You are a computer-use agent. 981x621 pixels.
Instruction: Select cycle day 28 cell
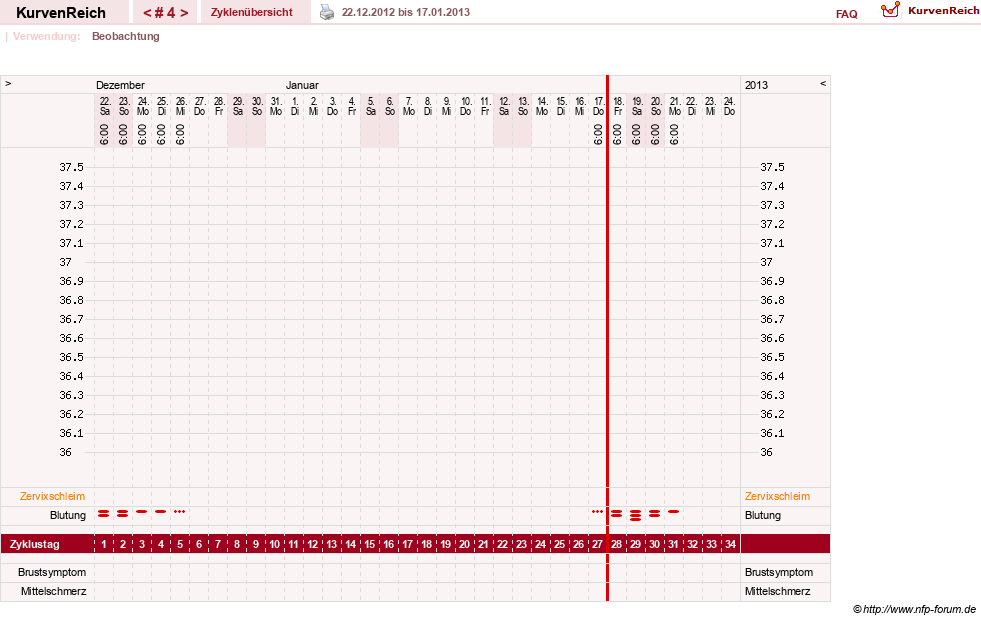617,544
